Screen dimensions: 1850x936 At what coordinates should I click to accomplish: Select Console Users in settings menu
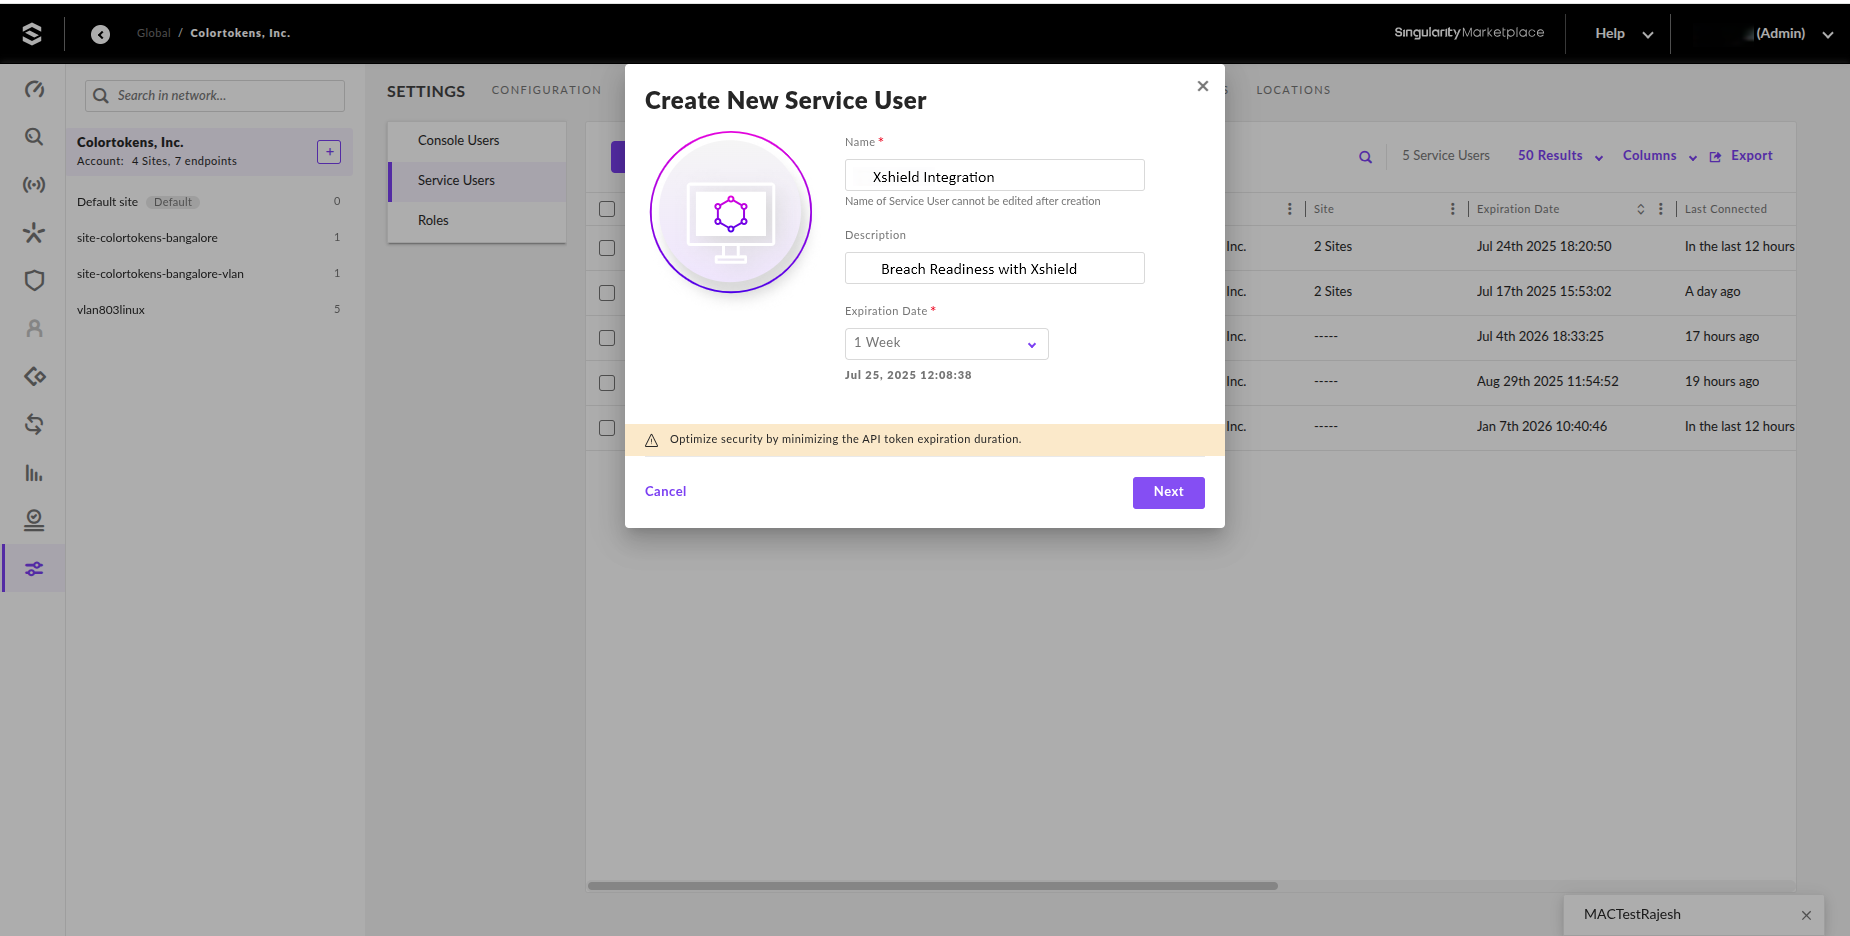tap(458, 141)
